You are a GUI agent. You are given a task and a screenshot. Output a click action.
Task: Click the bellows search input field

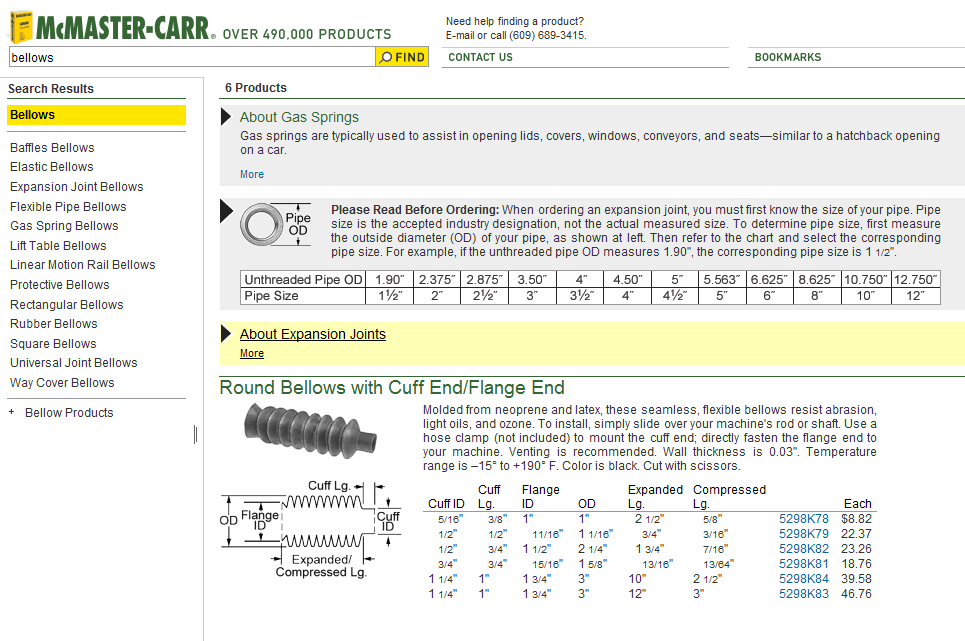click(x=190, y=57)
